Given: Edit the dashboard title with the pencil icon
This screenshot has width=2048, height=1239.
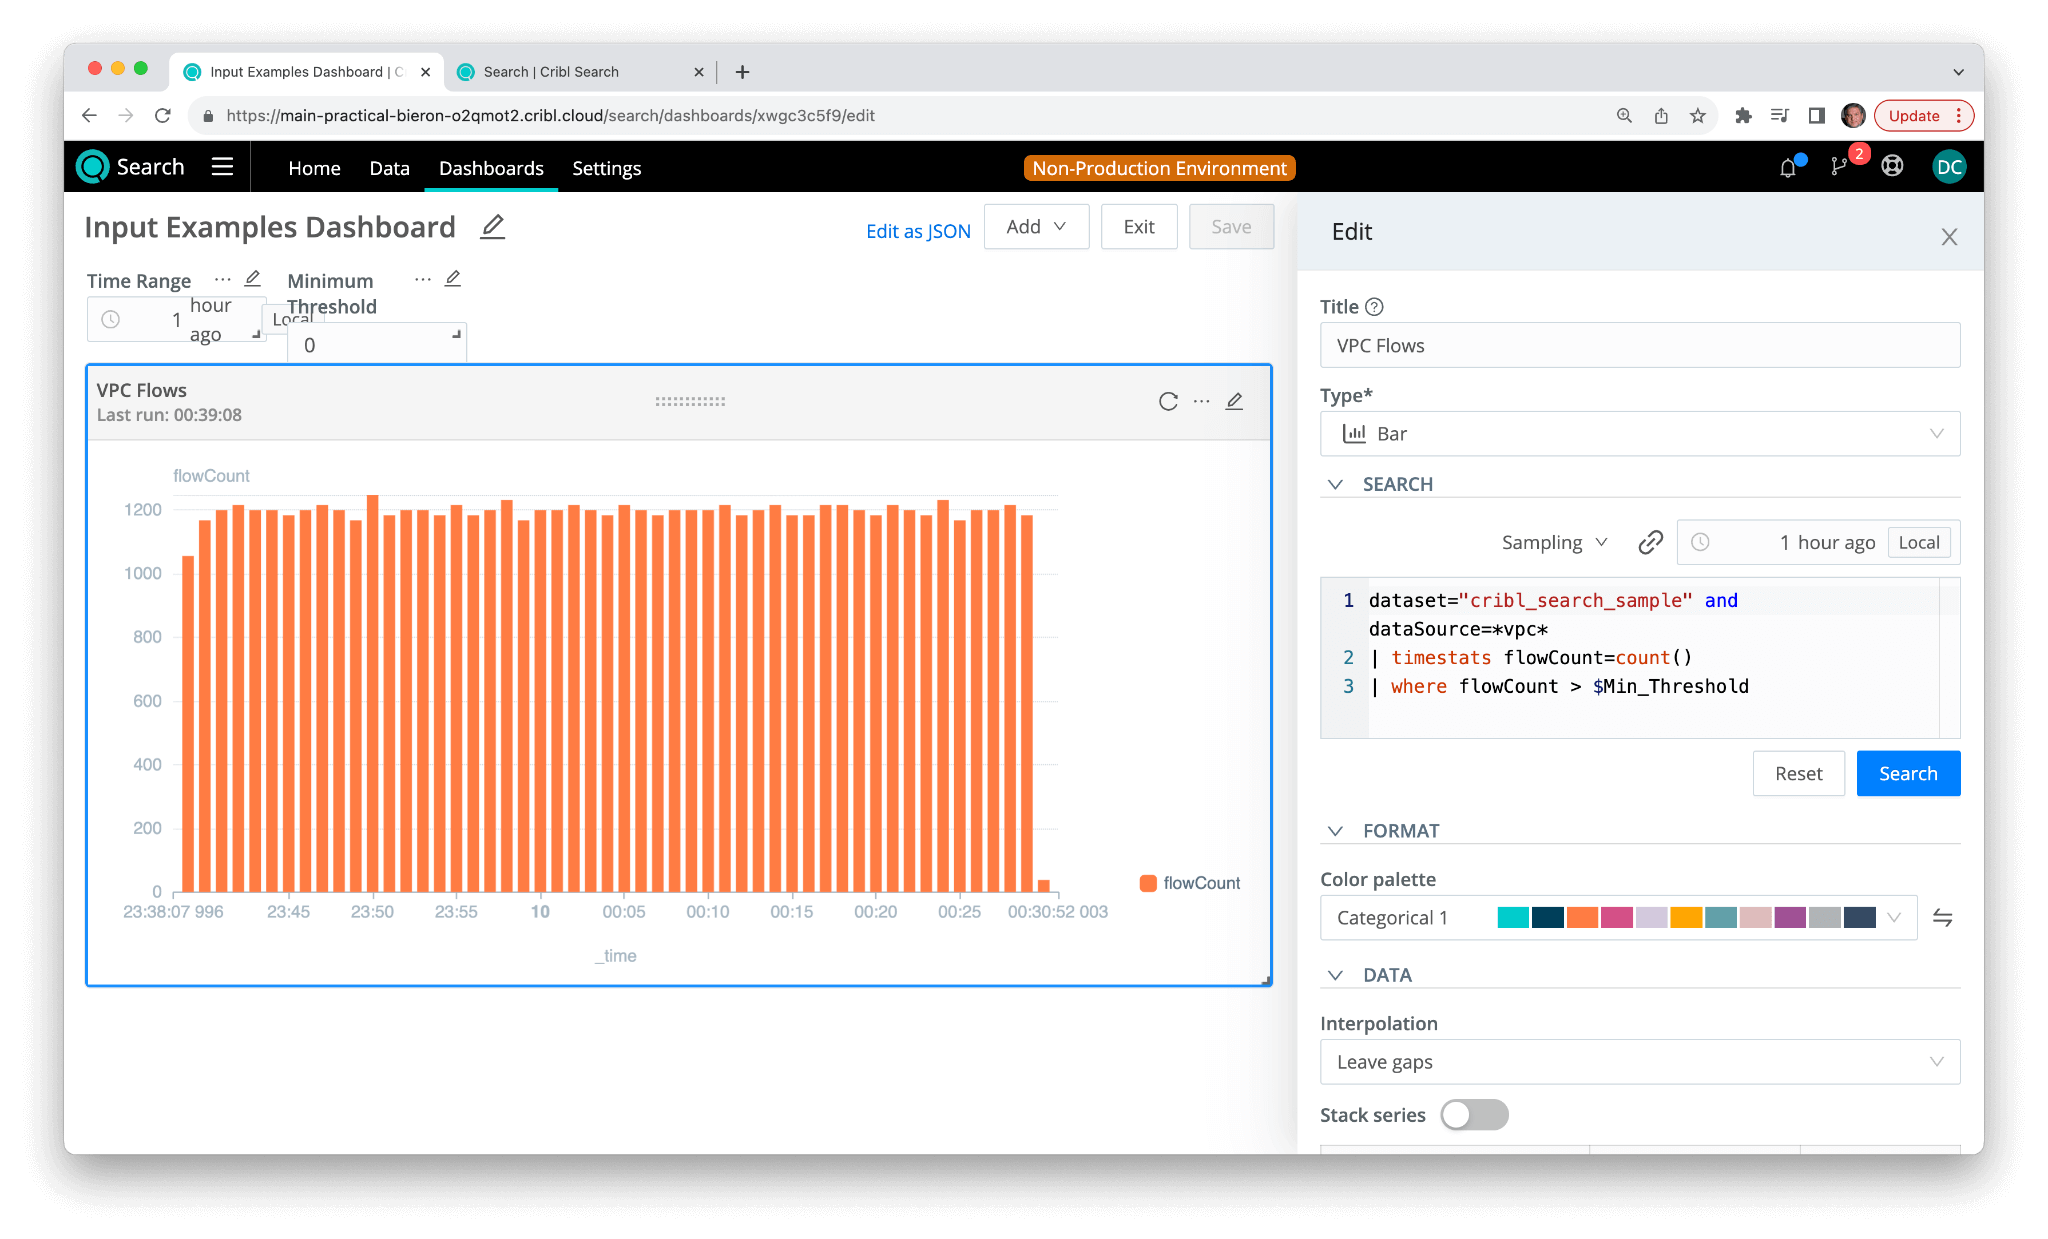Looking at the screenshot, I should (x=492, y=227).
